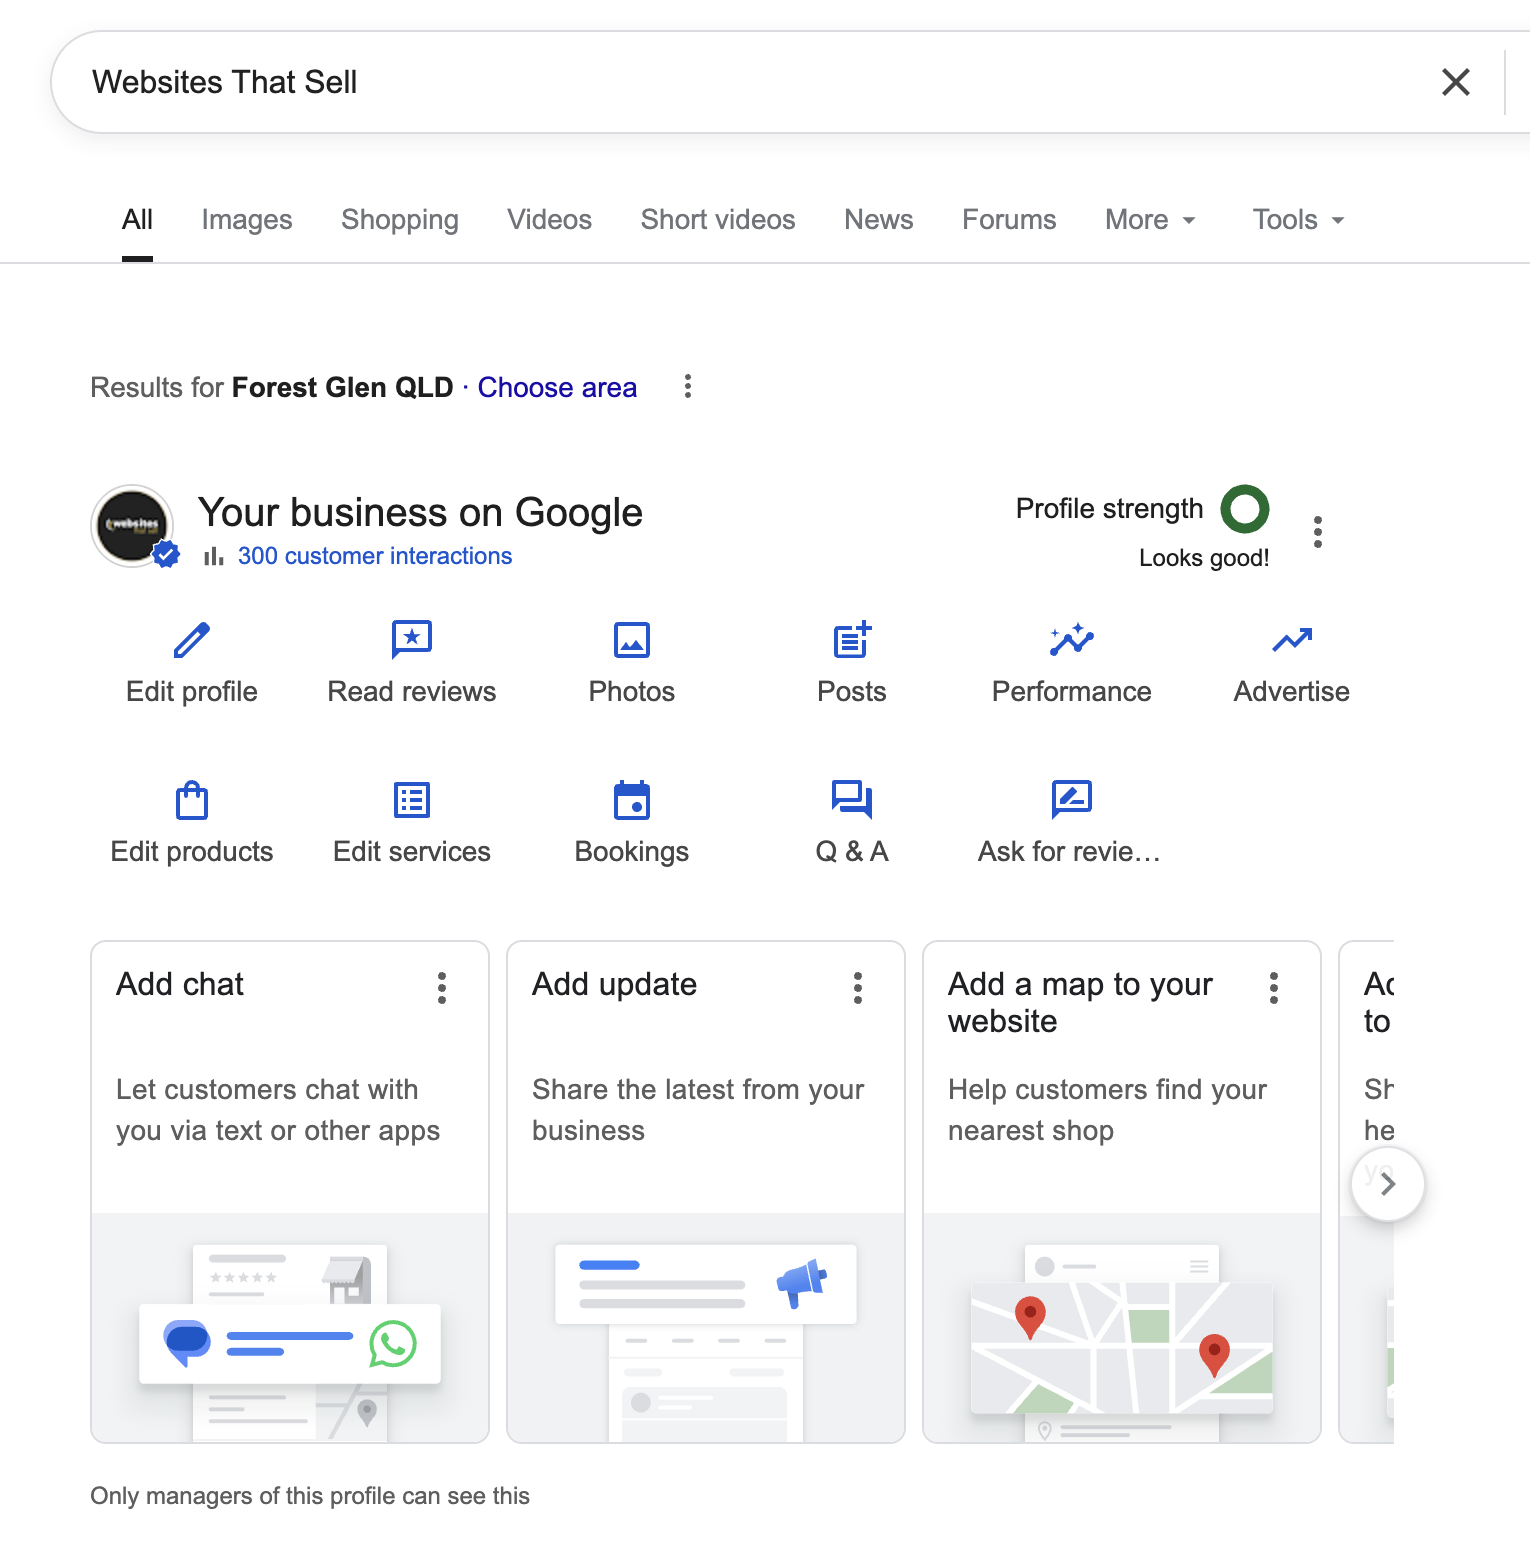This screenshot has width=1530, height=1554.
Task: Open the Photos icon
Action: click(632, 640)
